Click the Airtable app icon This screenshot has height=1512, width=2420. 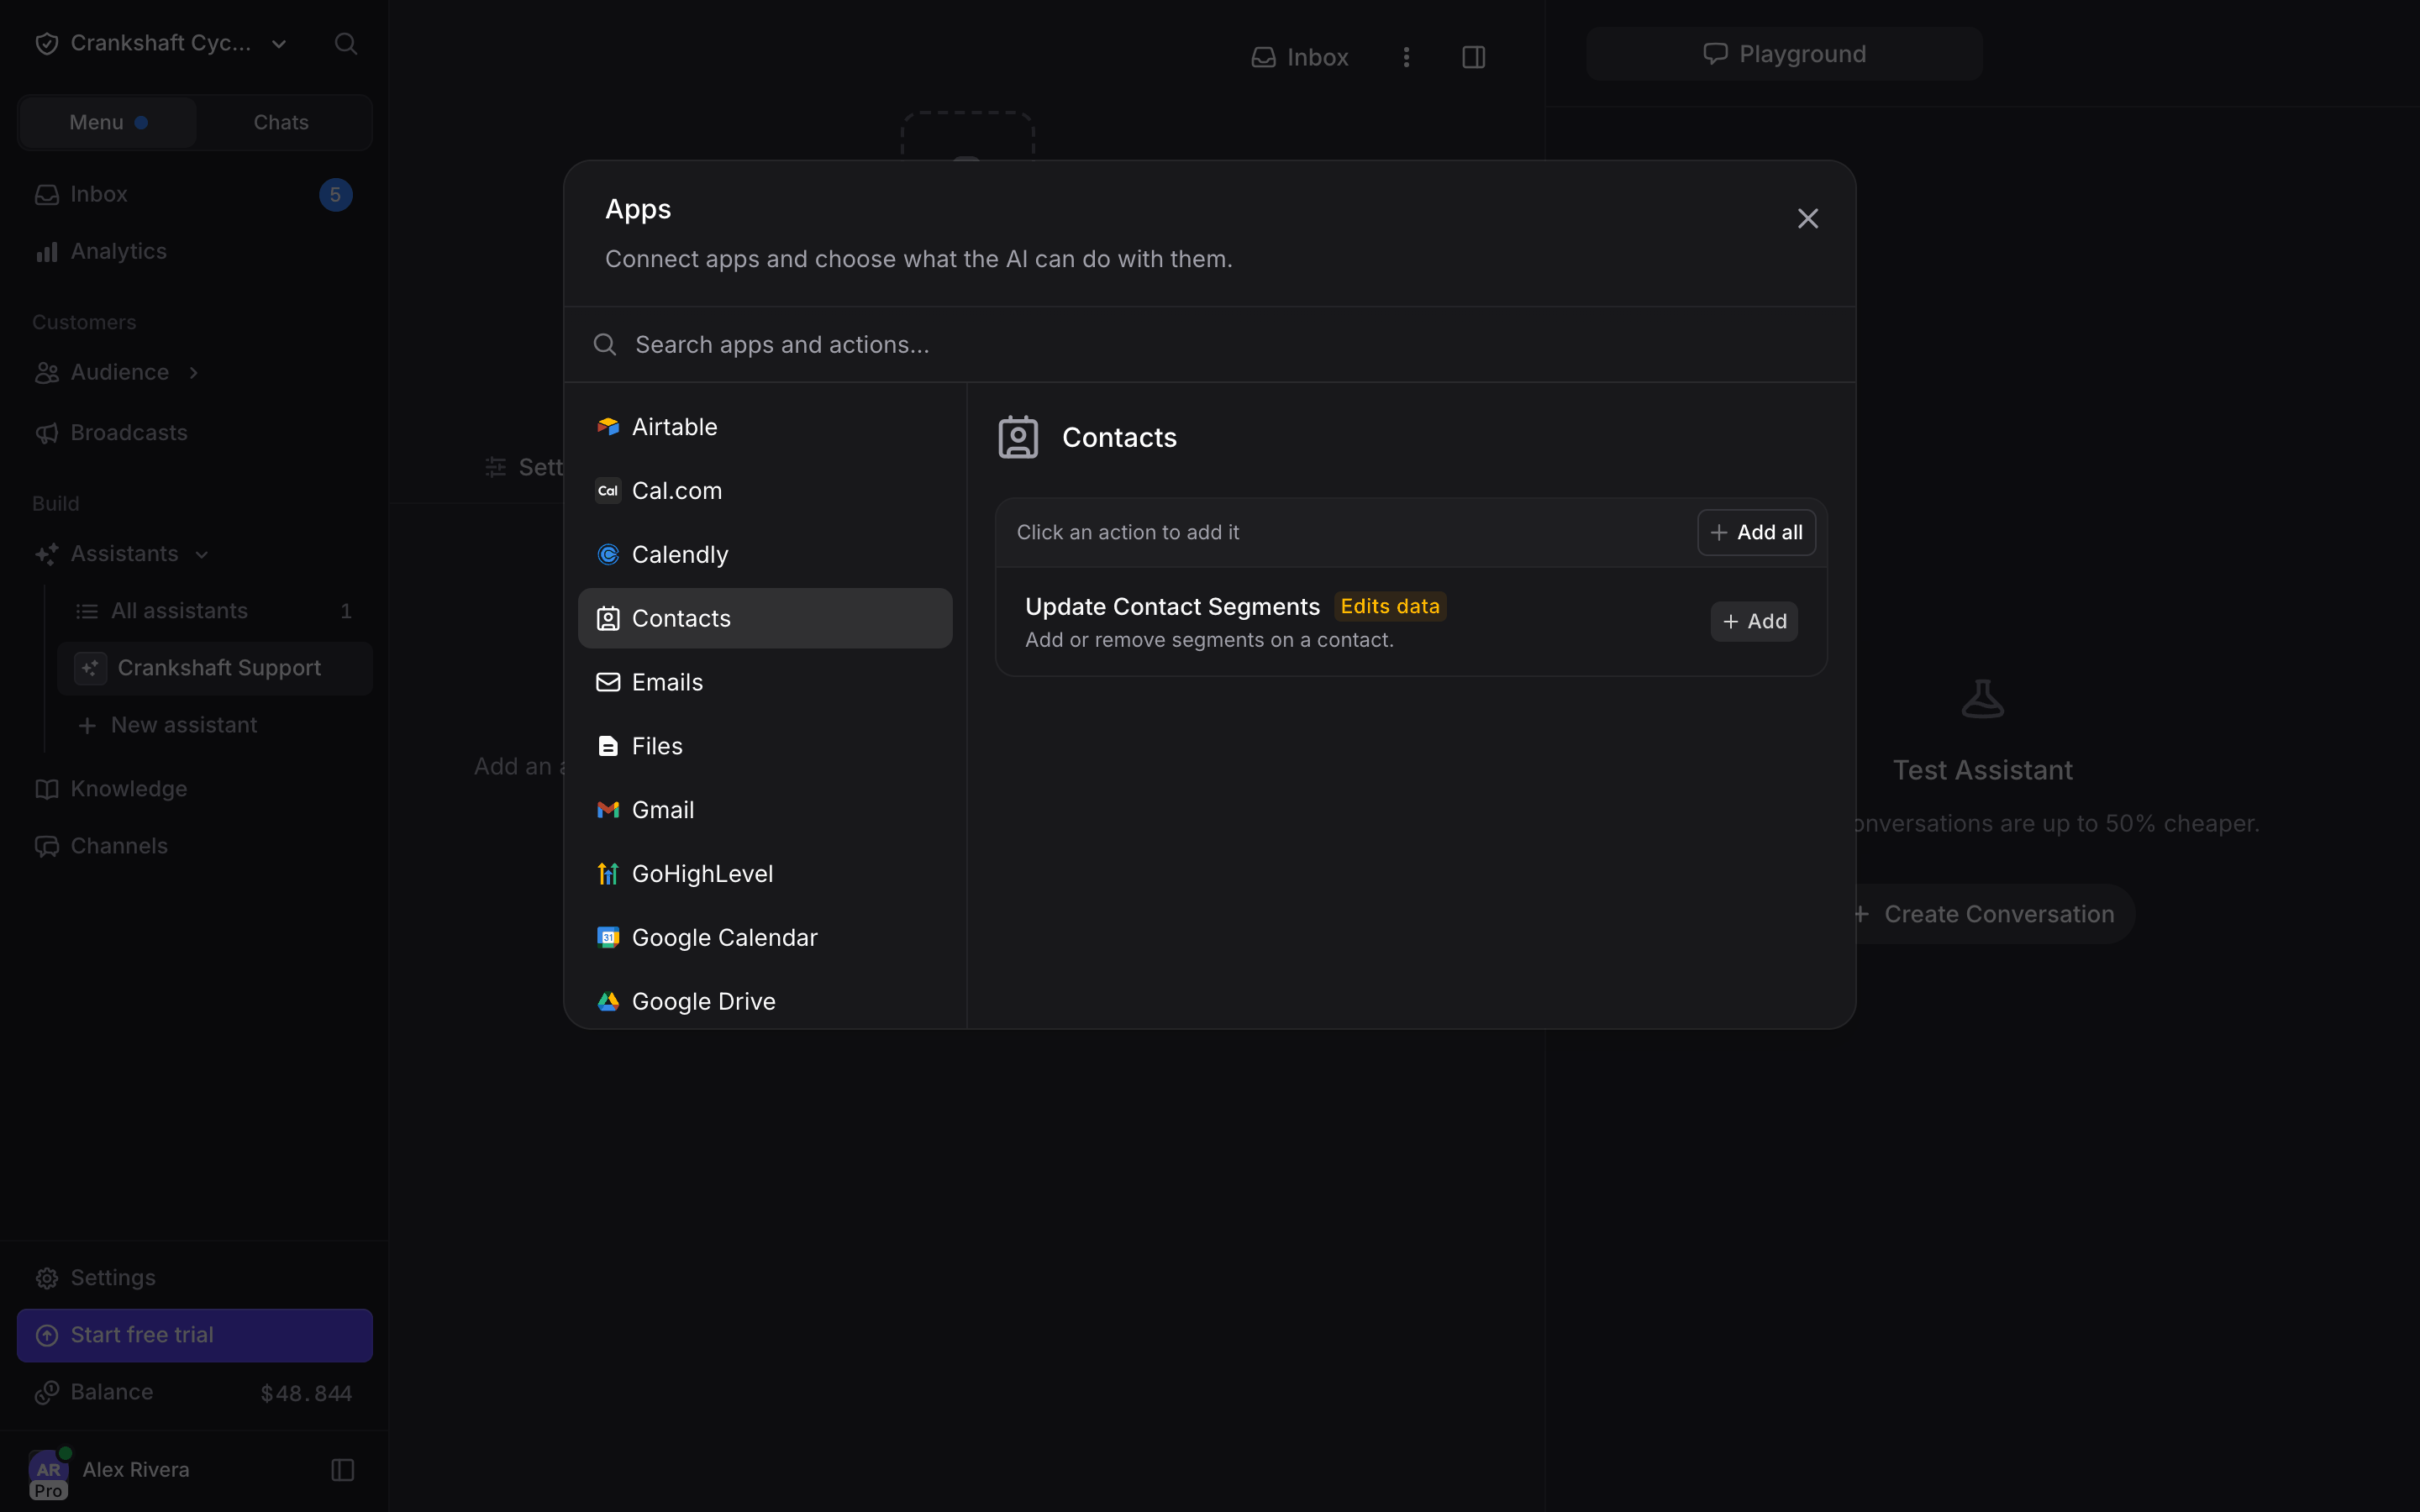click(x=608, y=427)
